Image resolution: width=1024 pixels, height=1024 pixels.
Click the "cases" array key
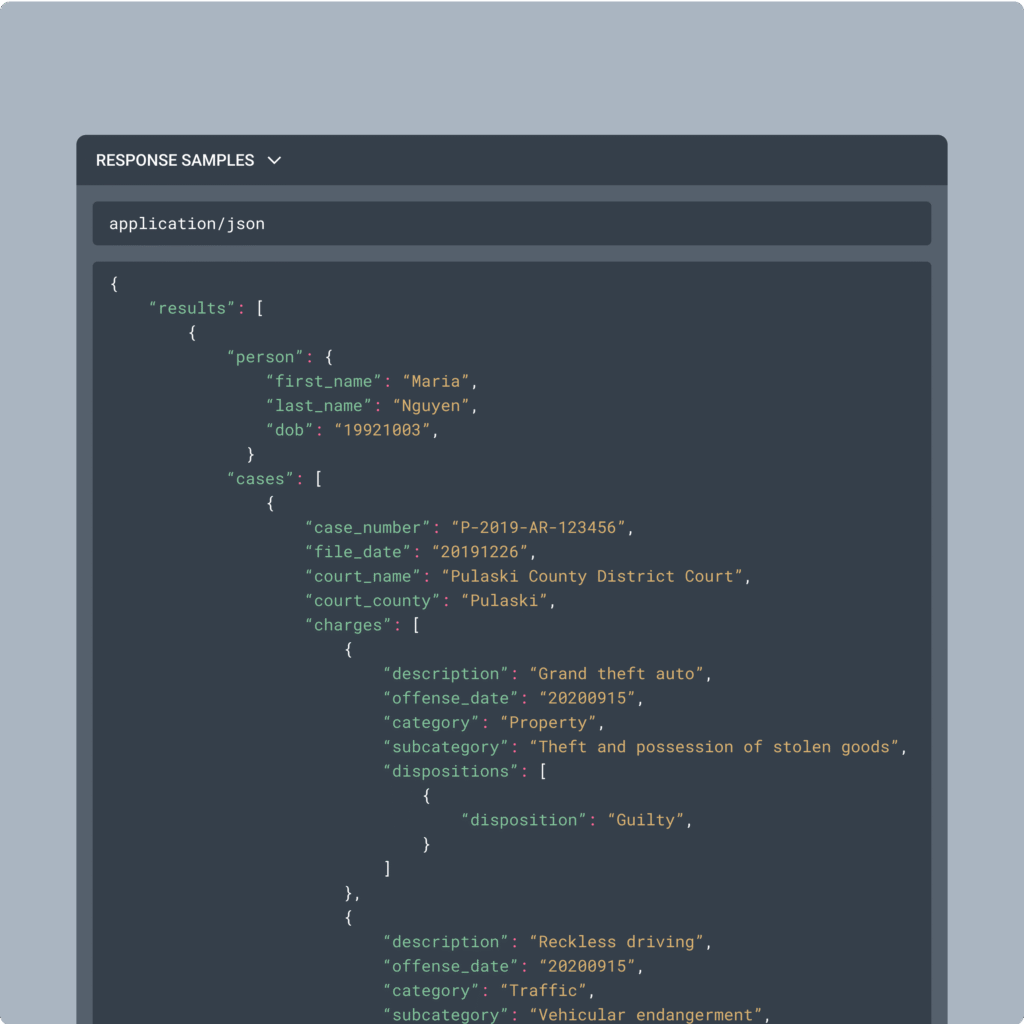point(260,479)
